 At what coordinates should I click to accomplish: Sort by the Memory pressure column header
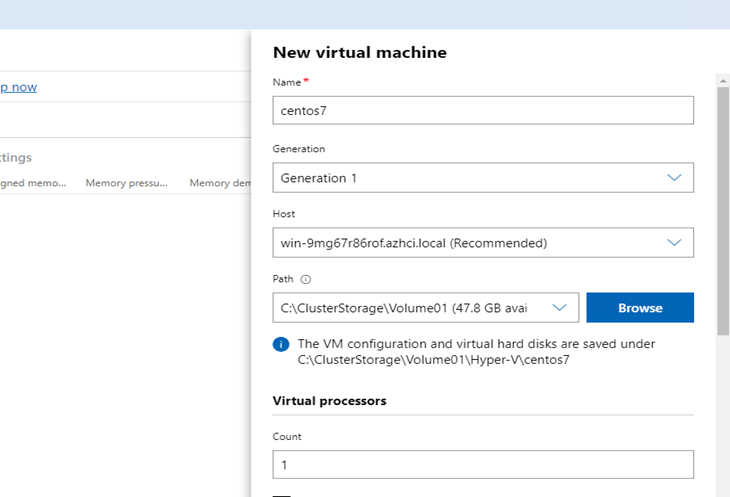[127, 183]
